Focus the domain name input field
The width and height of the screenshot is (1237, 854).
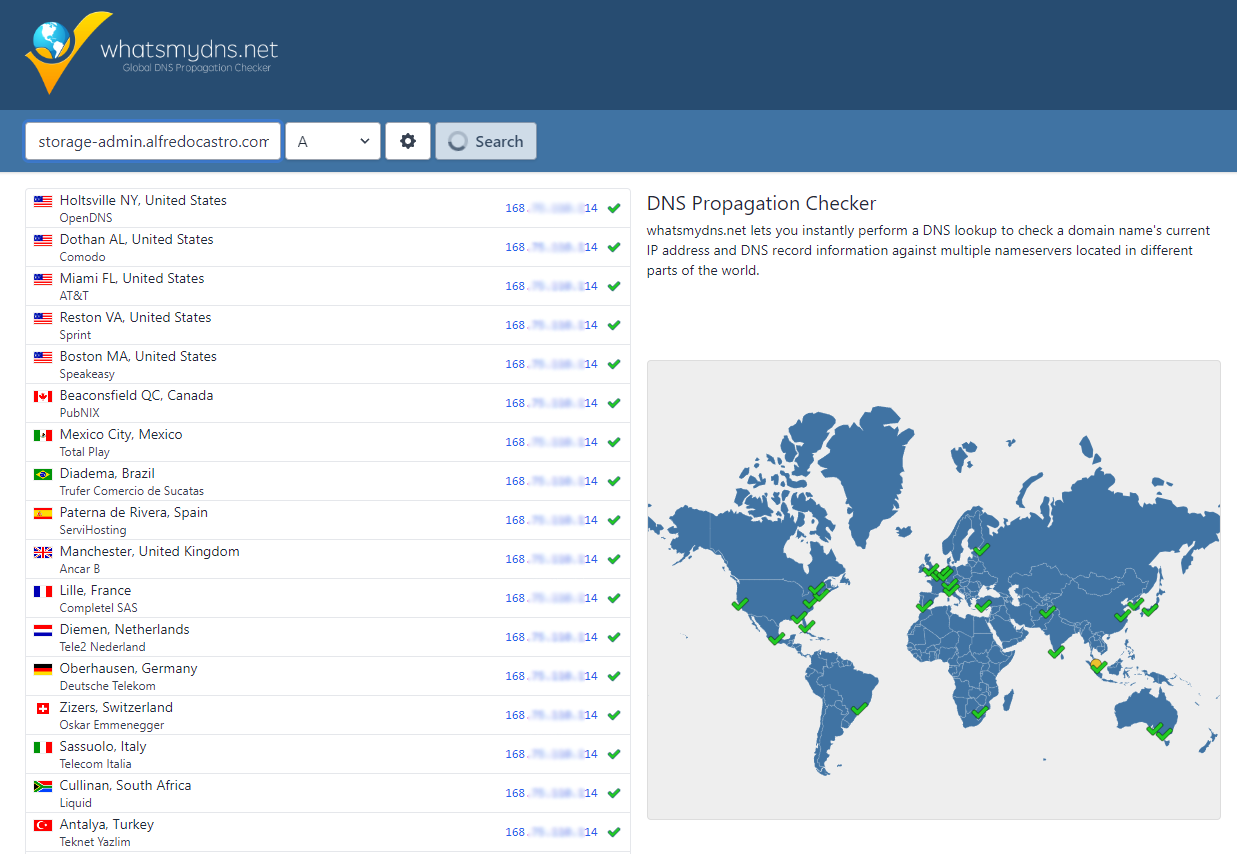(x=153, y=141)
